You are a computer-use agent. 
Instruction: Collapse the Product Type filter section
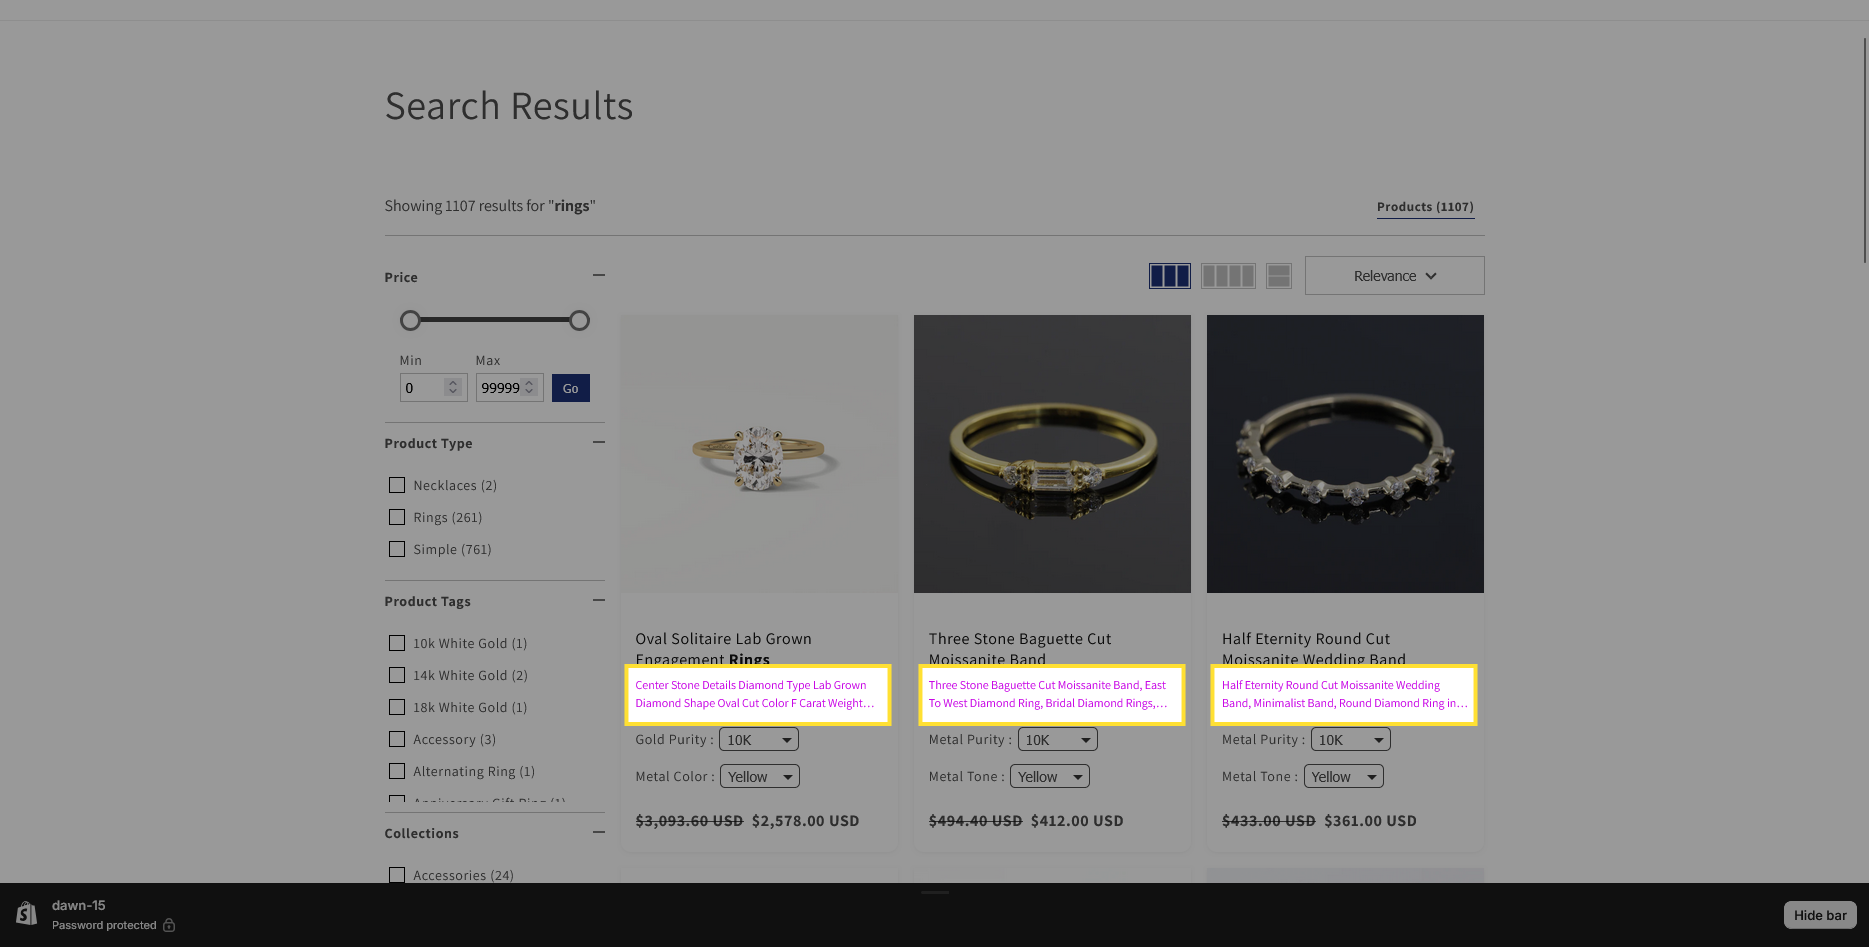(x=598, y=442)
